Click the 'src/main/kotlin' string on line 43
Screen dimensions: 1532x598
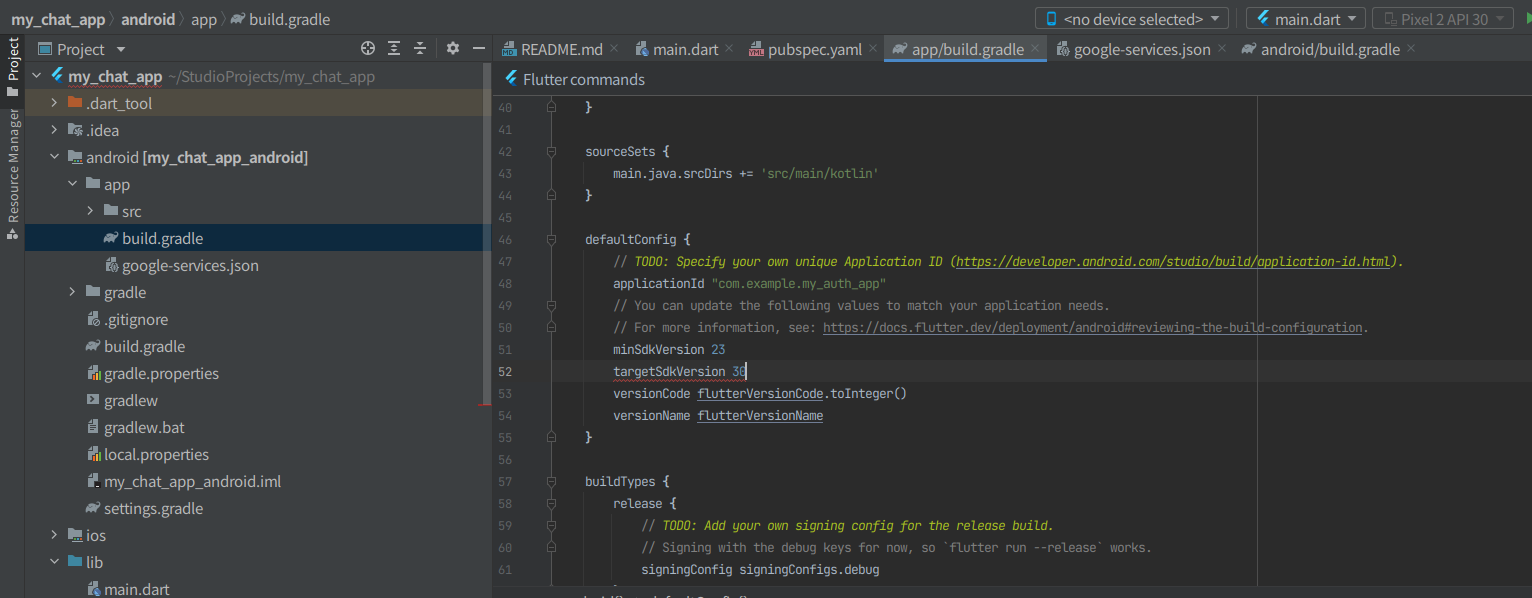pyautogui.click(x=820, y=174)
